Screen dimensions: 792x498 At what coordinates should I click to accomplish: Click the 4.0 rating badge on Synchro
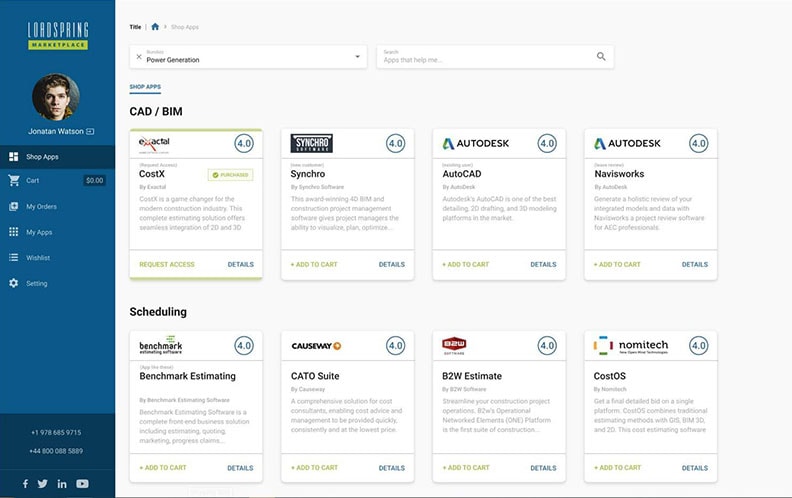click(x=395, y=143)
